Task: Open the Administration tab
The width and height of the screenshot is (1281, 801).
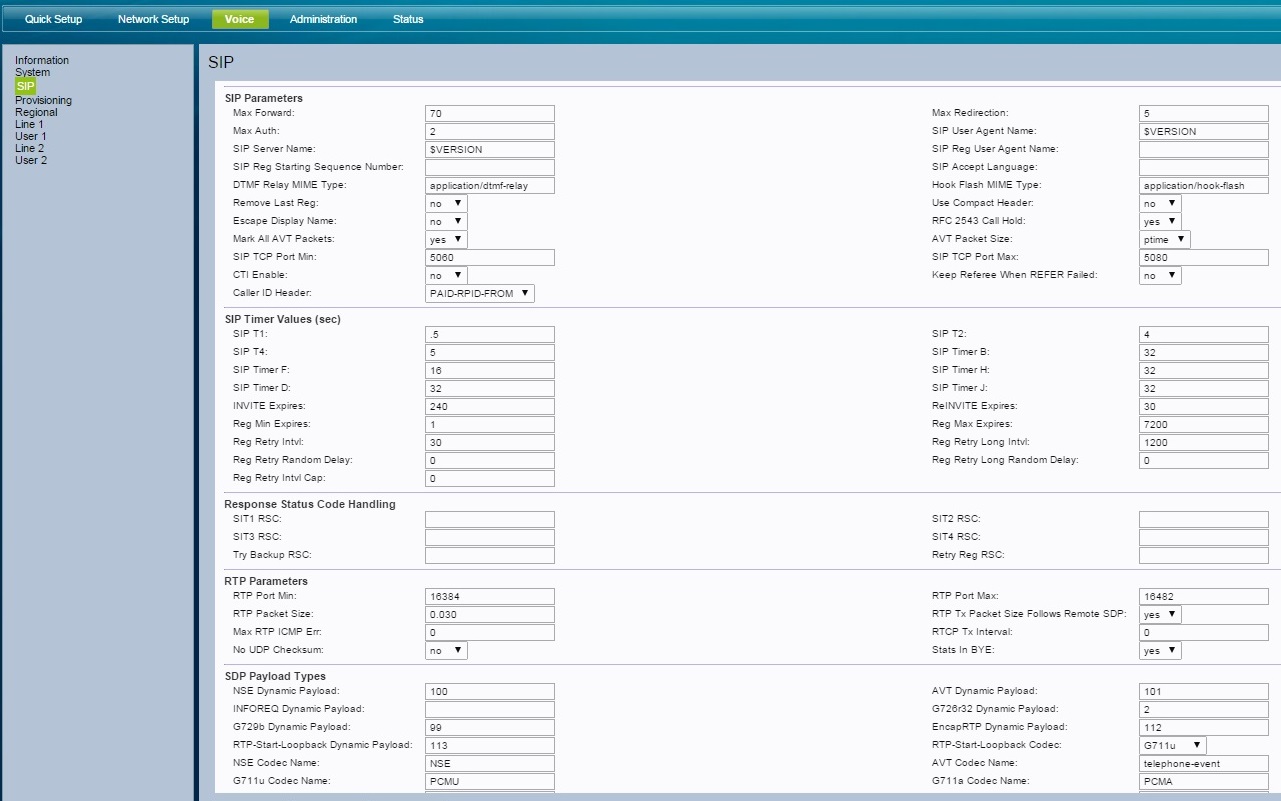Action: point(323,19)
